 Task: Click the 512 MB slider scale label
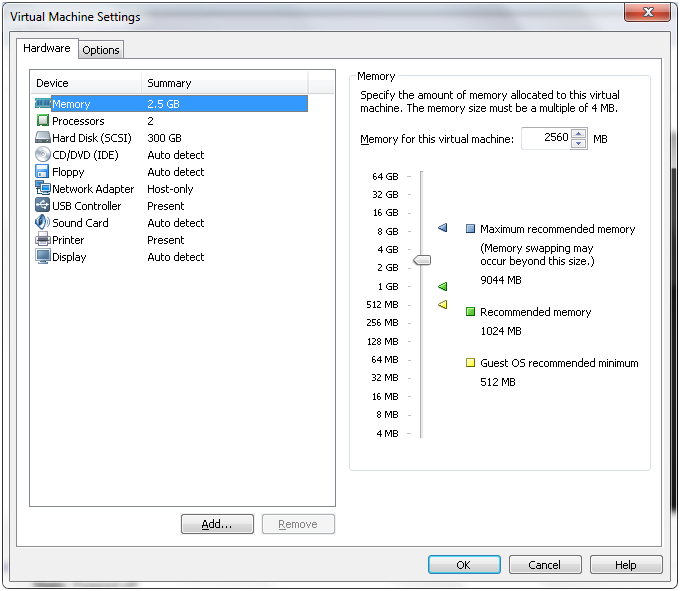click(x=382, y=304)
